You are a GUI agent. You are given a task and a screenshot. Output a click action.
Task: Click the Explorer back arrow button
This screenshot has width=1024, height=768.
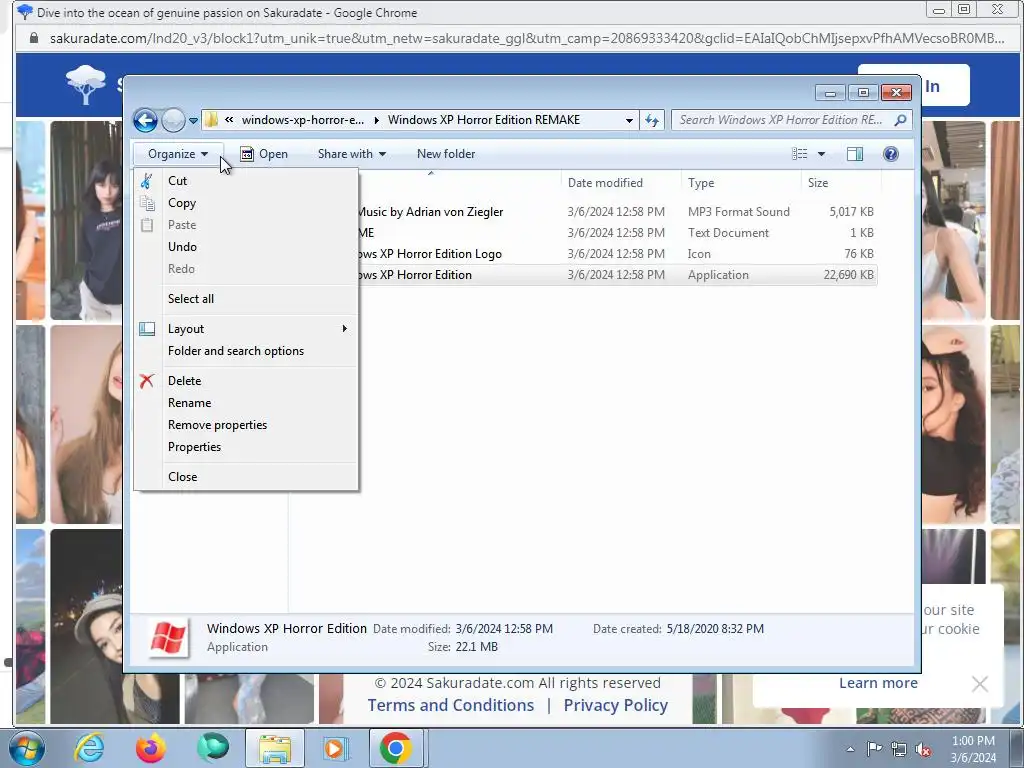pyautogui.click(x=145, y=120)
